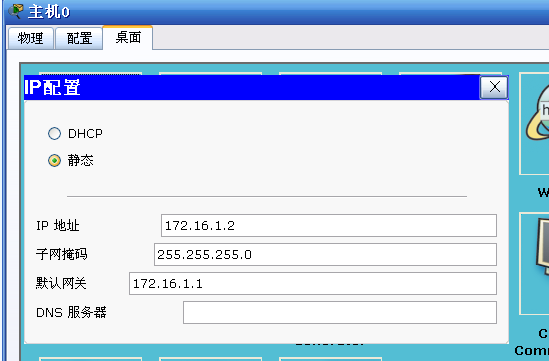Click the IP 地址 input field
549x361 pixels.
coord(329,225)
